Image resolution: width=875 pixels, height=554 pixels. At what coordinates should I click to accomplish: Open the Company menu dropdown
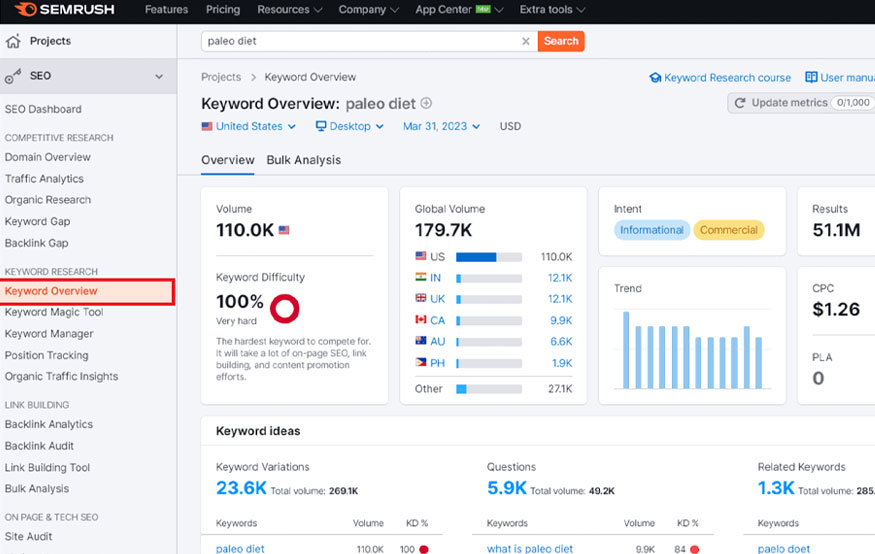click(x=368, y=9)
